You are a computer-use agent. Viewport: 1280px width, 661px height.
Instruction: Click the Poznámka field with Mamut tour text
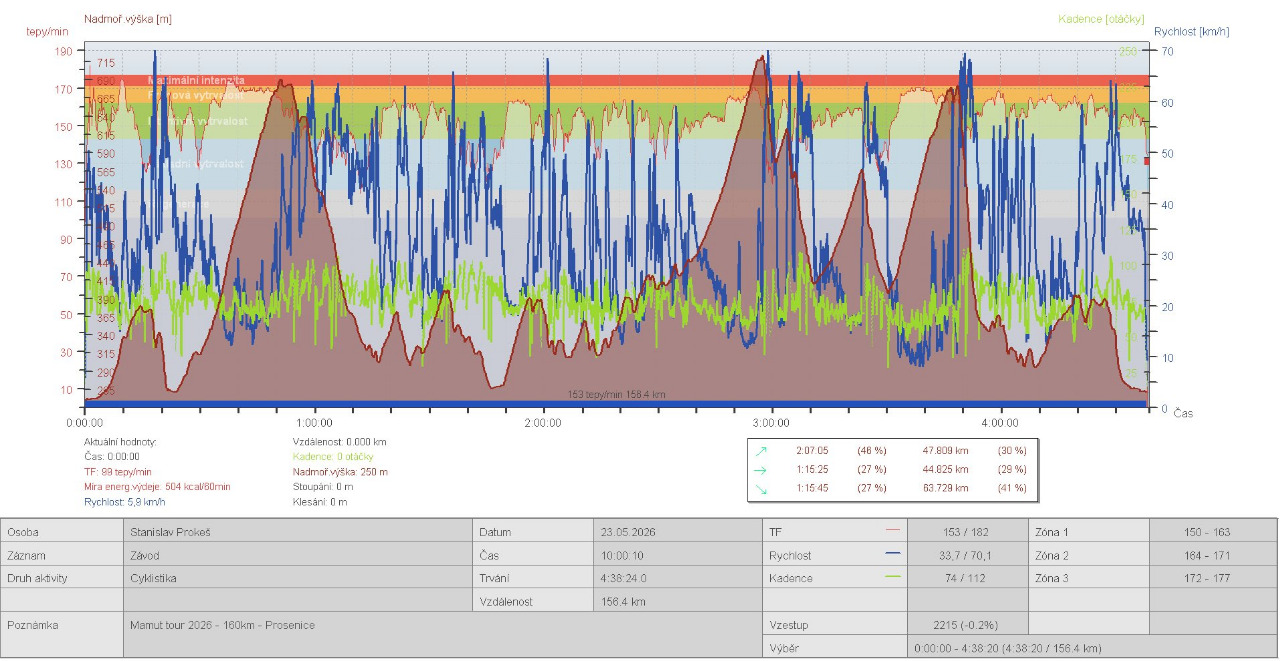pos(442,635)
